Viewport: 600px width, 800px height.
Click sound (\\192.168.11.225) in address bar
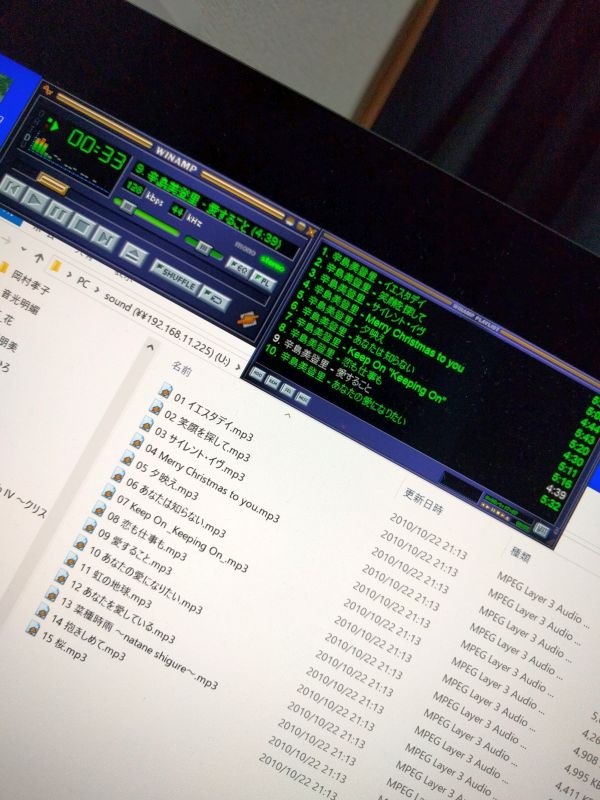coord(167,329)
